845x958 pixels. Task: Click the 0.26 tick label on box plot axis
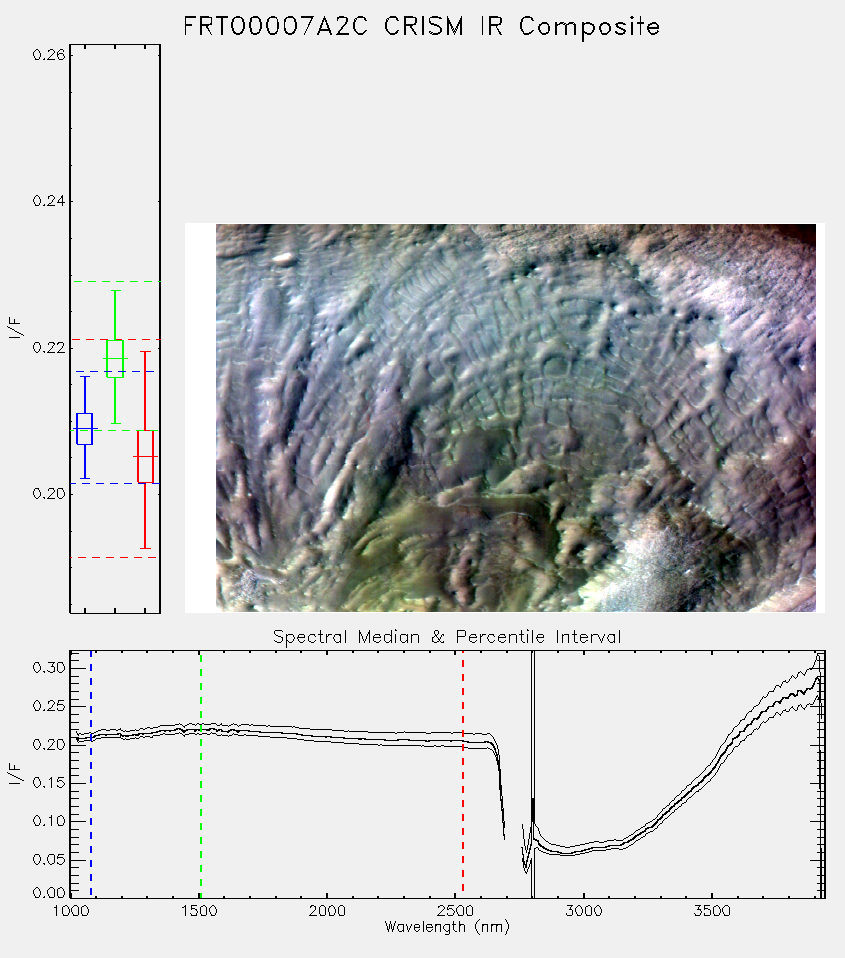(x=48, y=55)
